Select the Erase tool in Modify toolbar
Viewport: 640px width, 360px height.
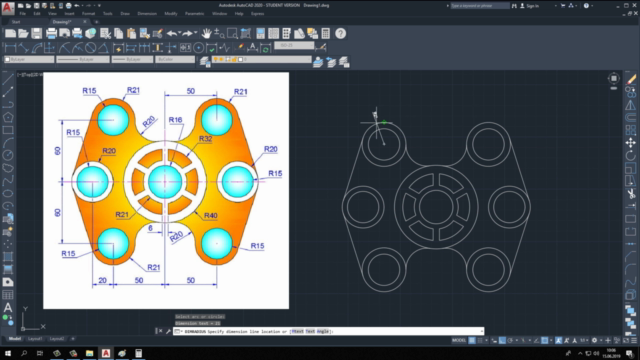coord(631,79)
